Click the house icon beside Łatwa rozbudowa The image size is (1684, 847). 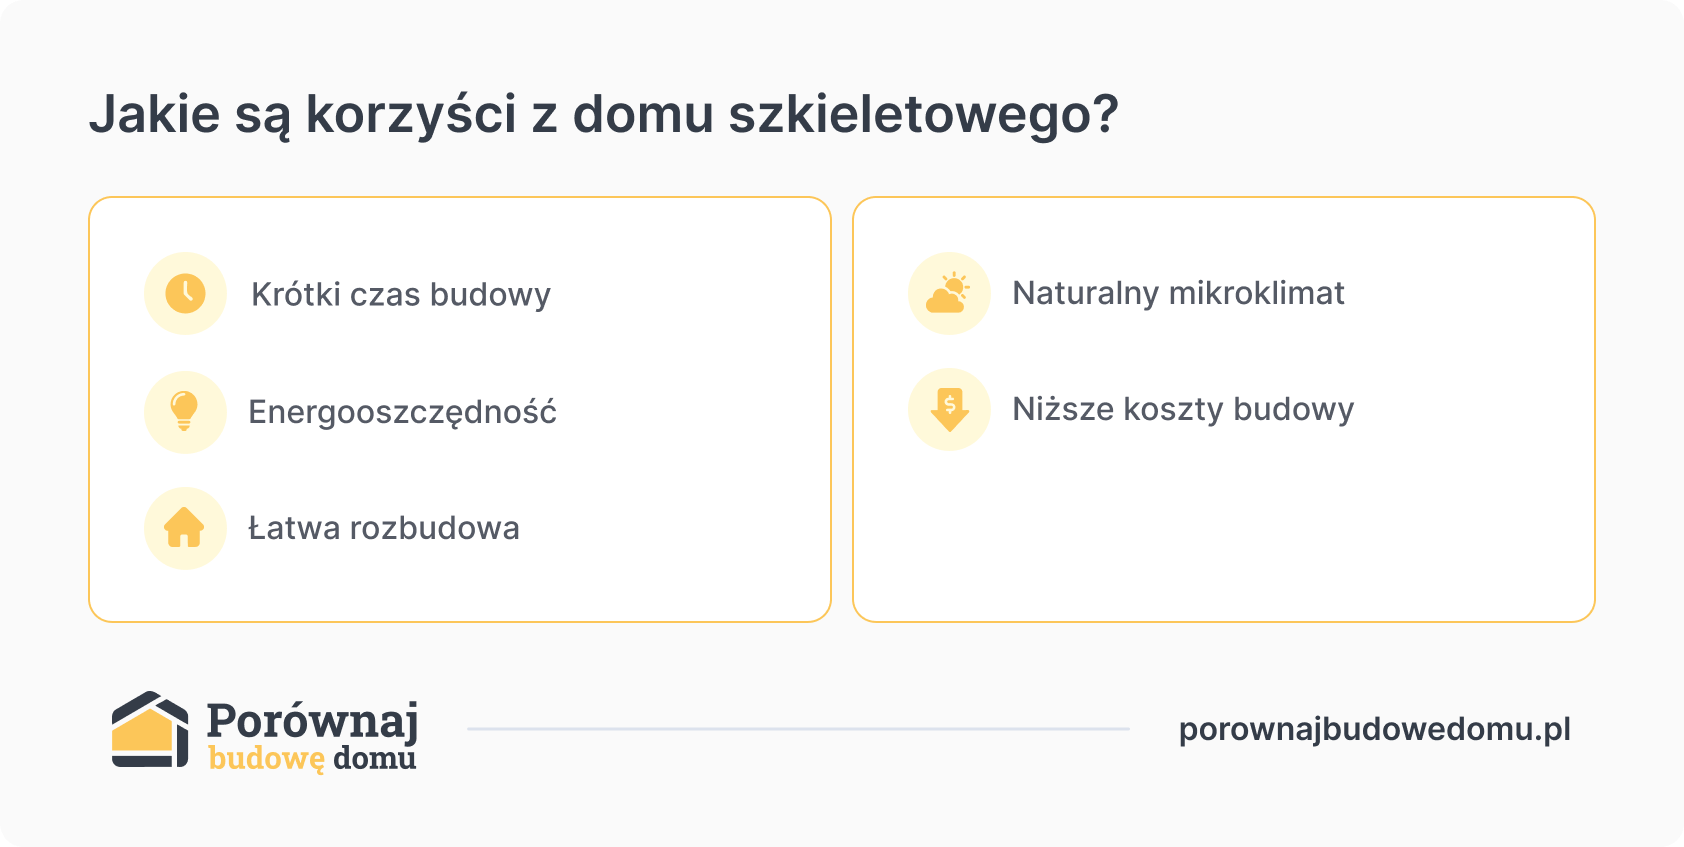tap(185, 528)
